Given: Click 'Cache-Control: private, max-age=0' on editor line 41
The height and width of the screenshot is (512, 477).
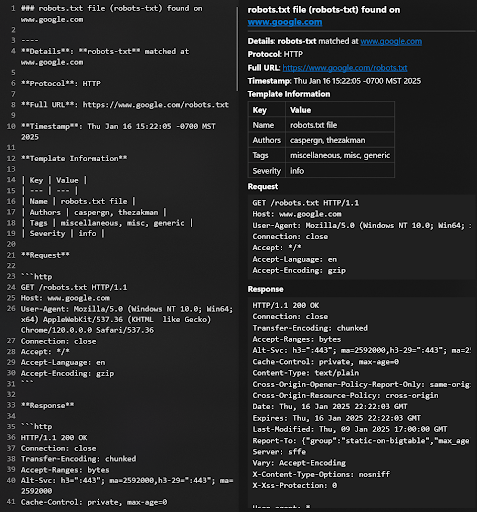Looking at the screenshot, I should 94,502.
